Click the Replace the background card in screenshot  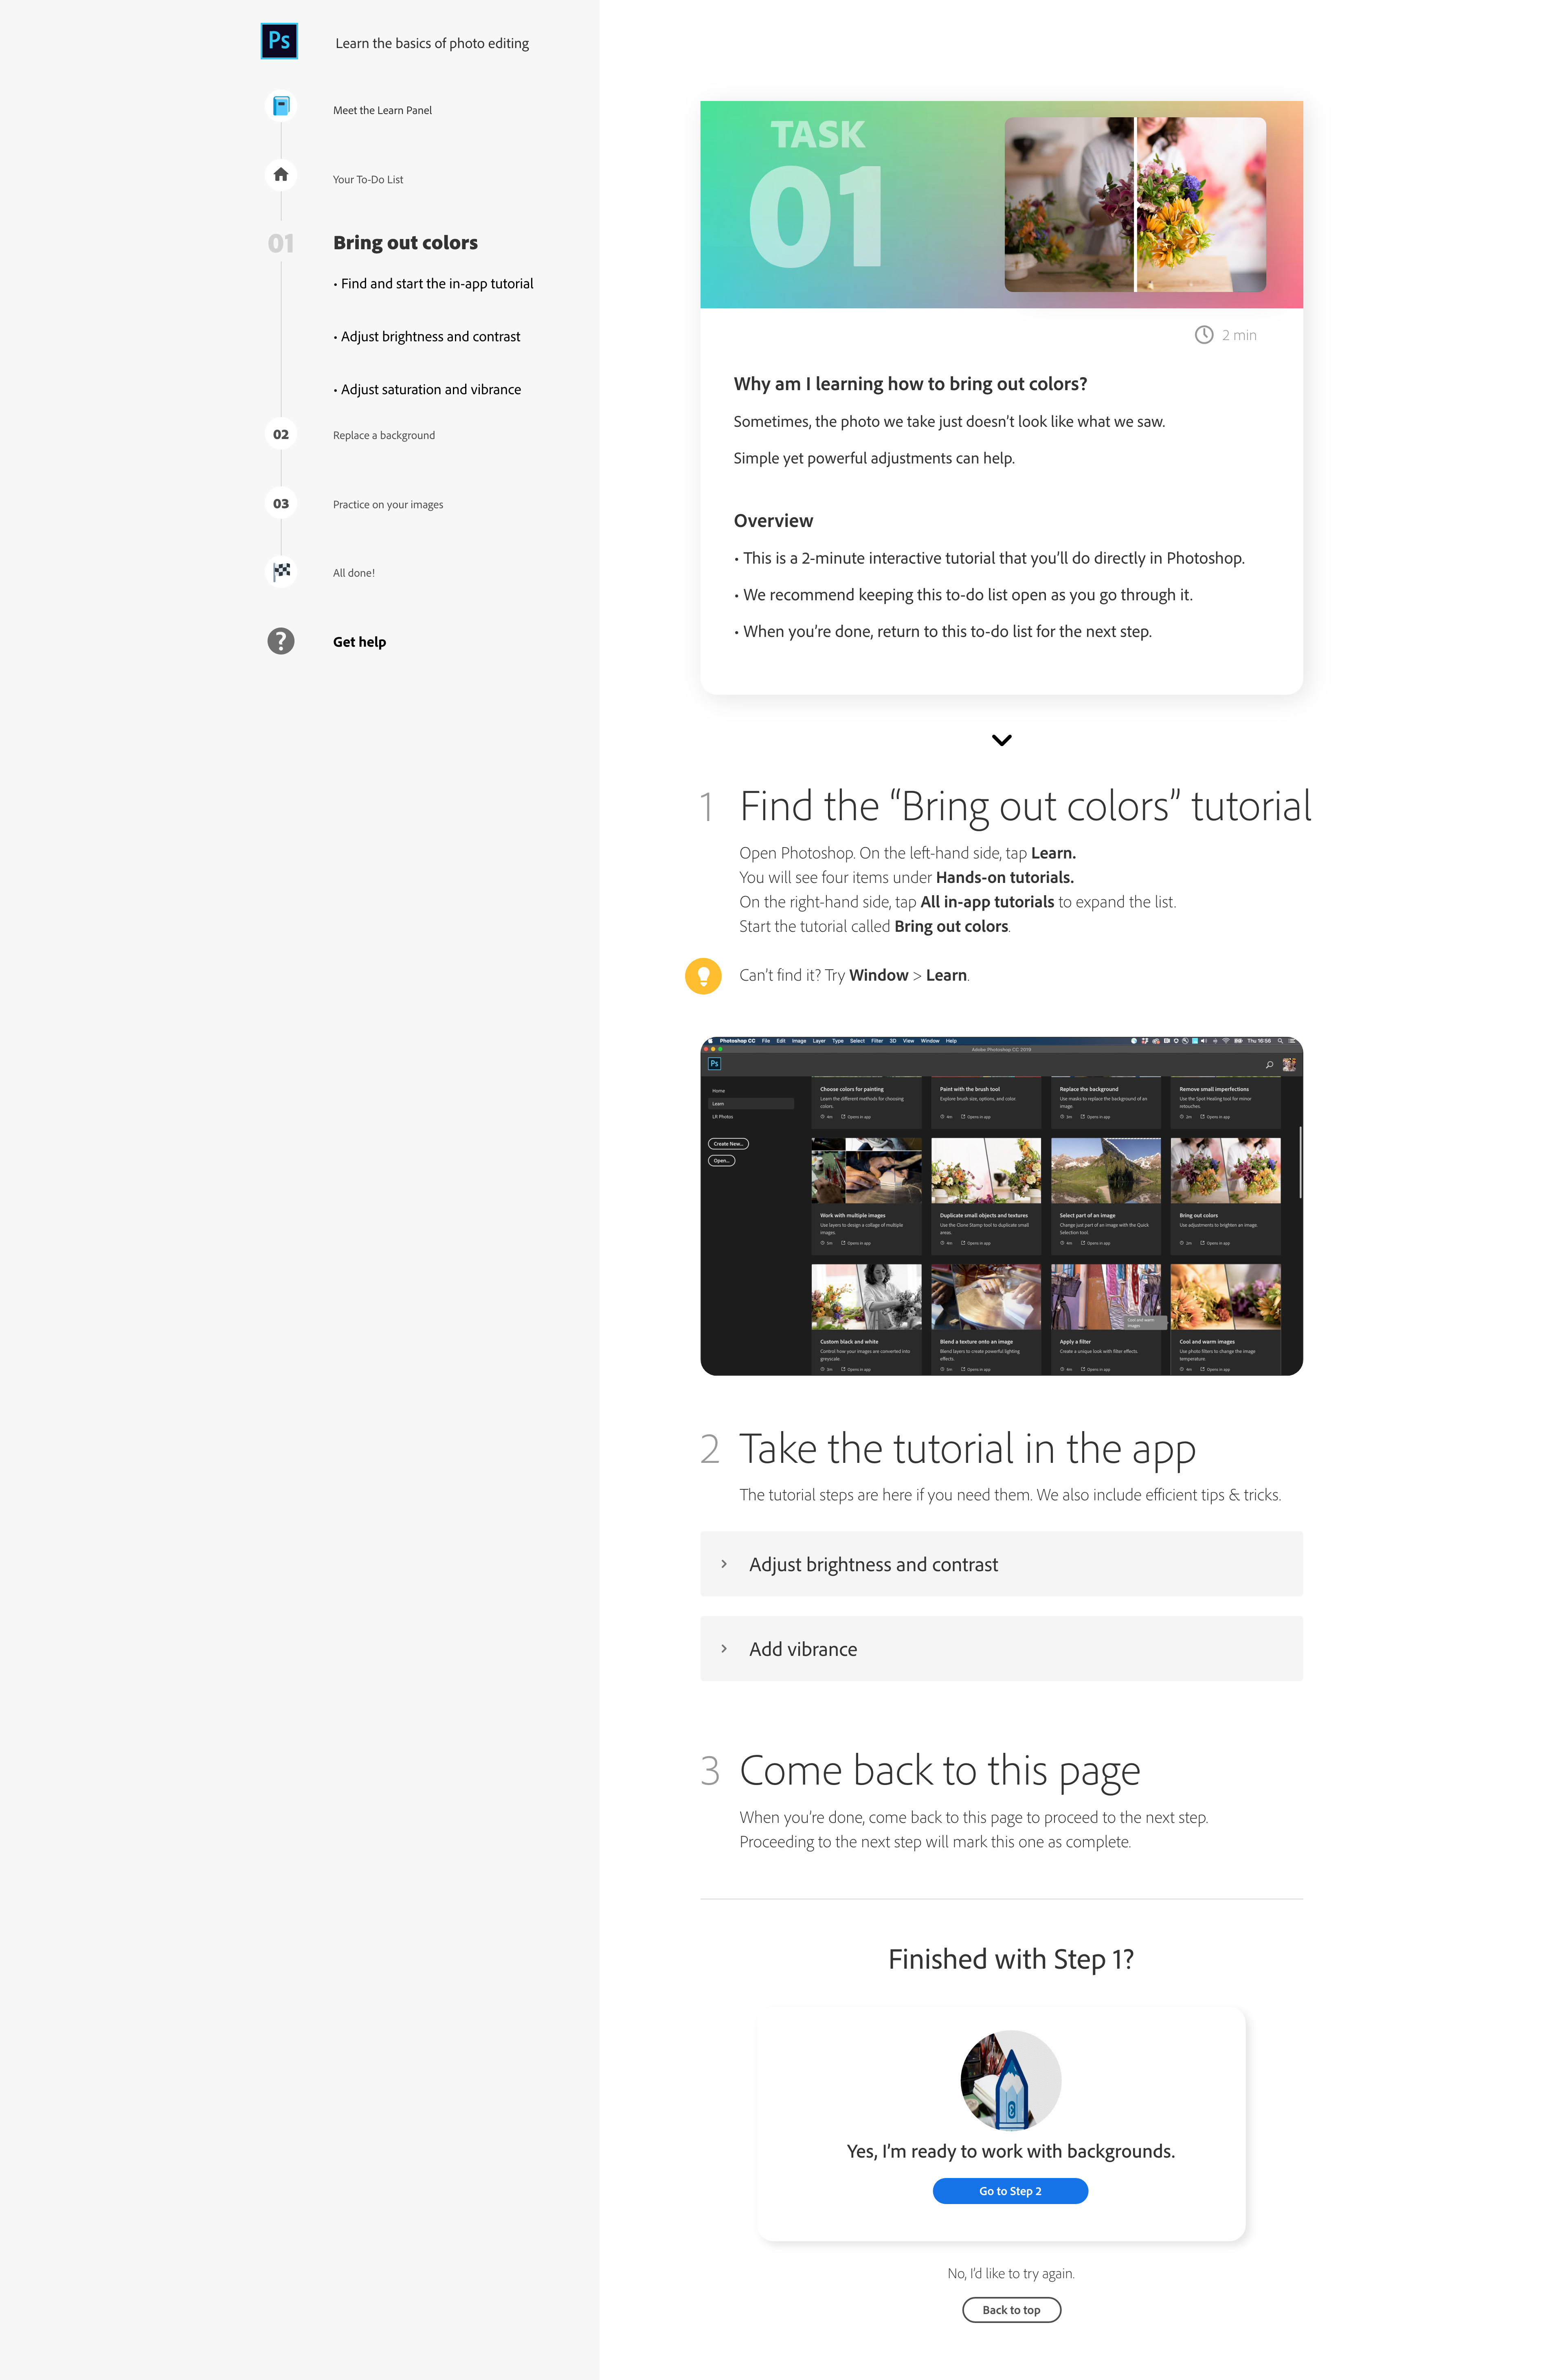(1106, 1102)
